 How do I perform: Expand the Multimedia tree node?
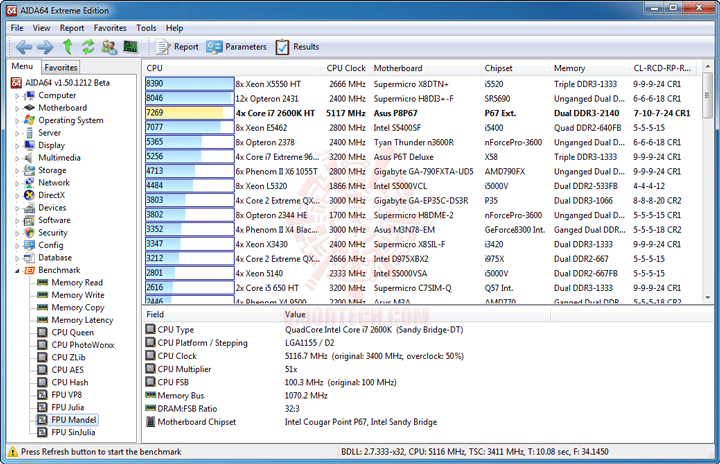pyautogui.click(x=17, y=158)
